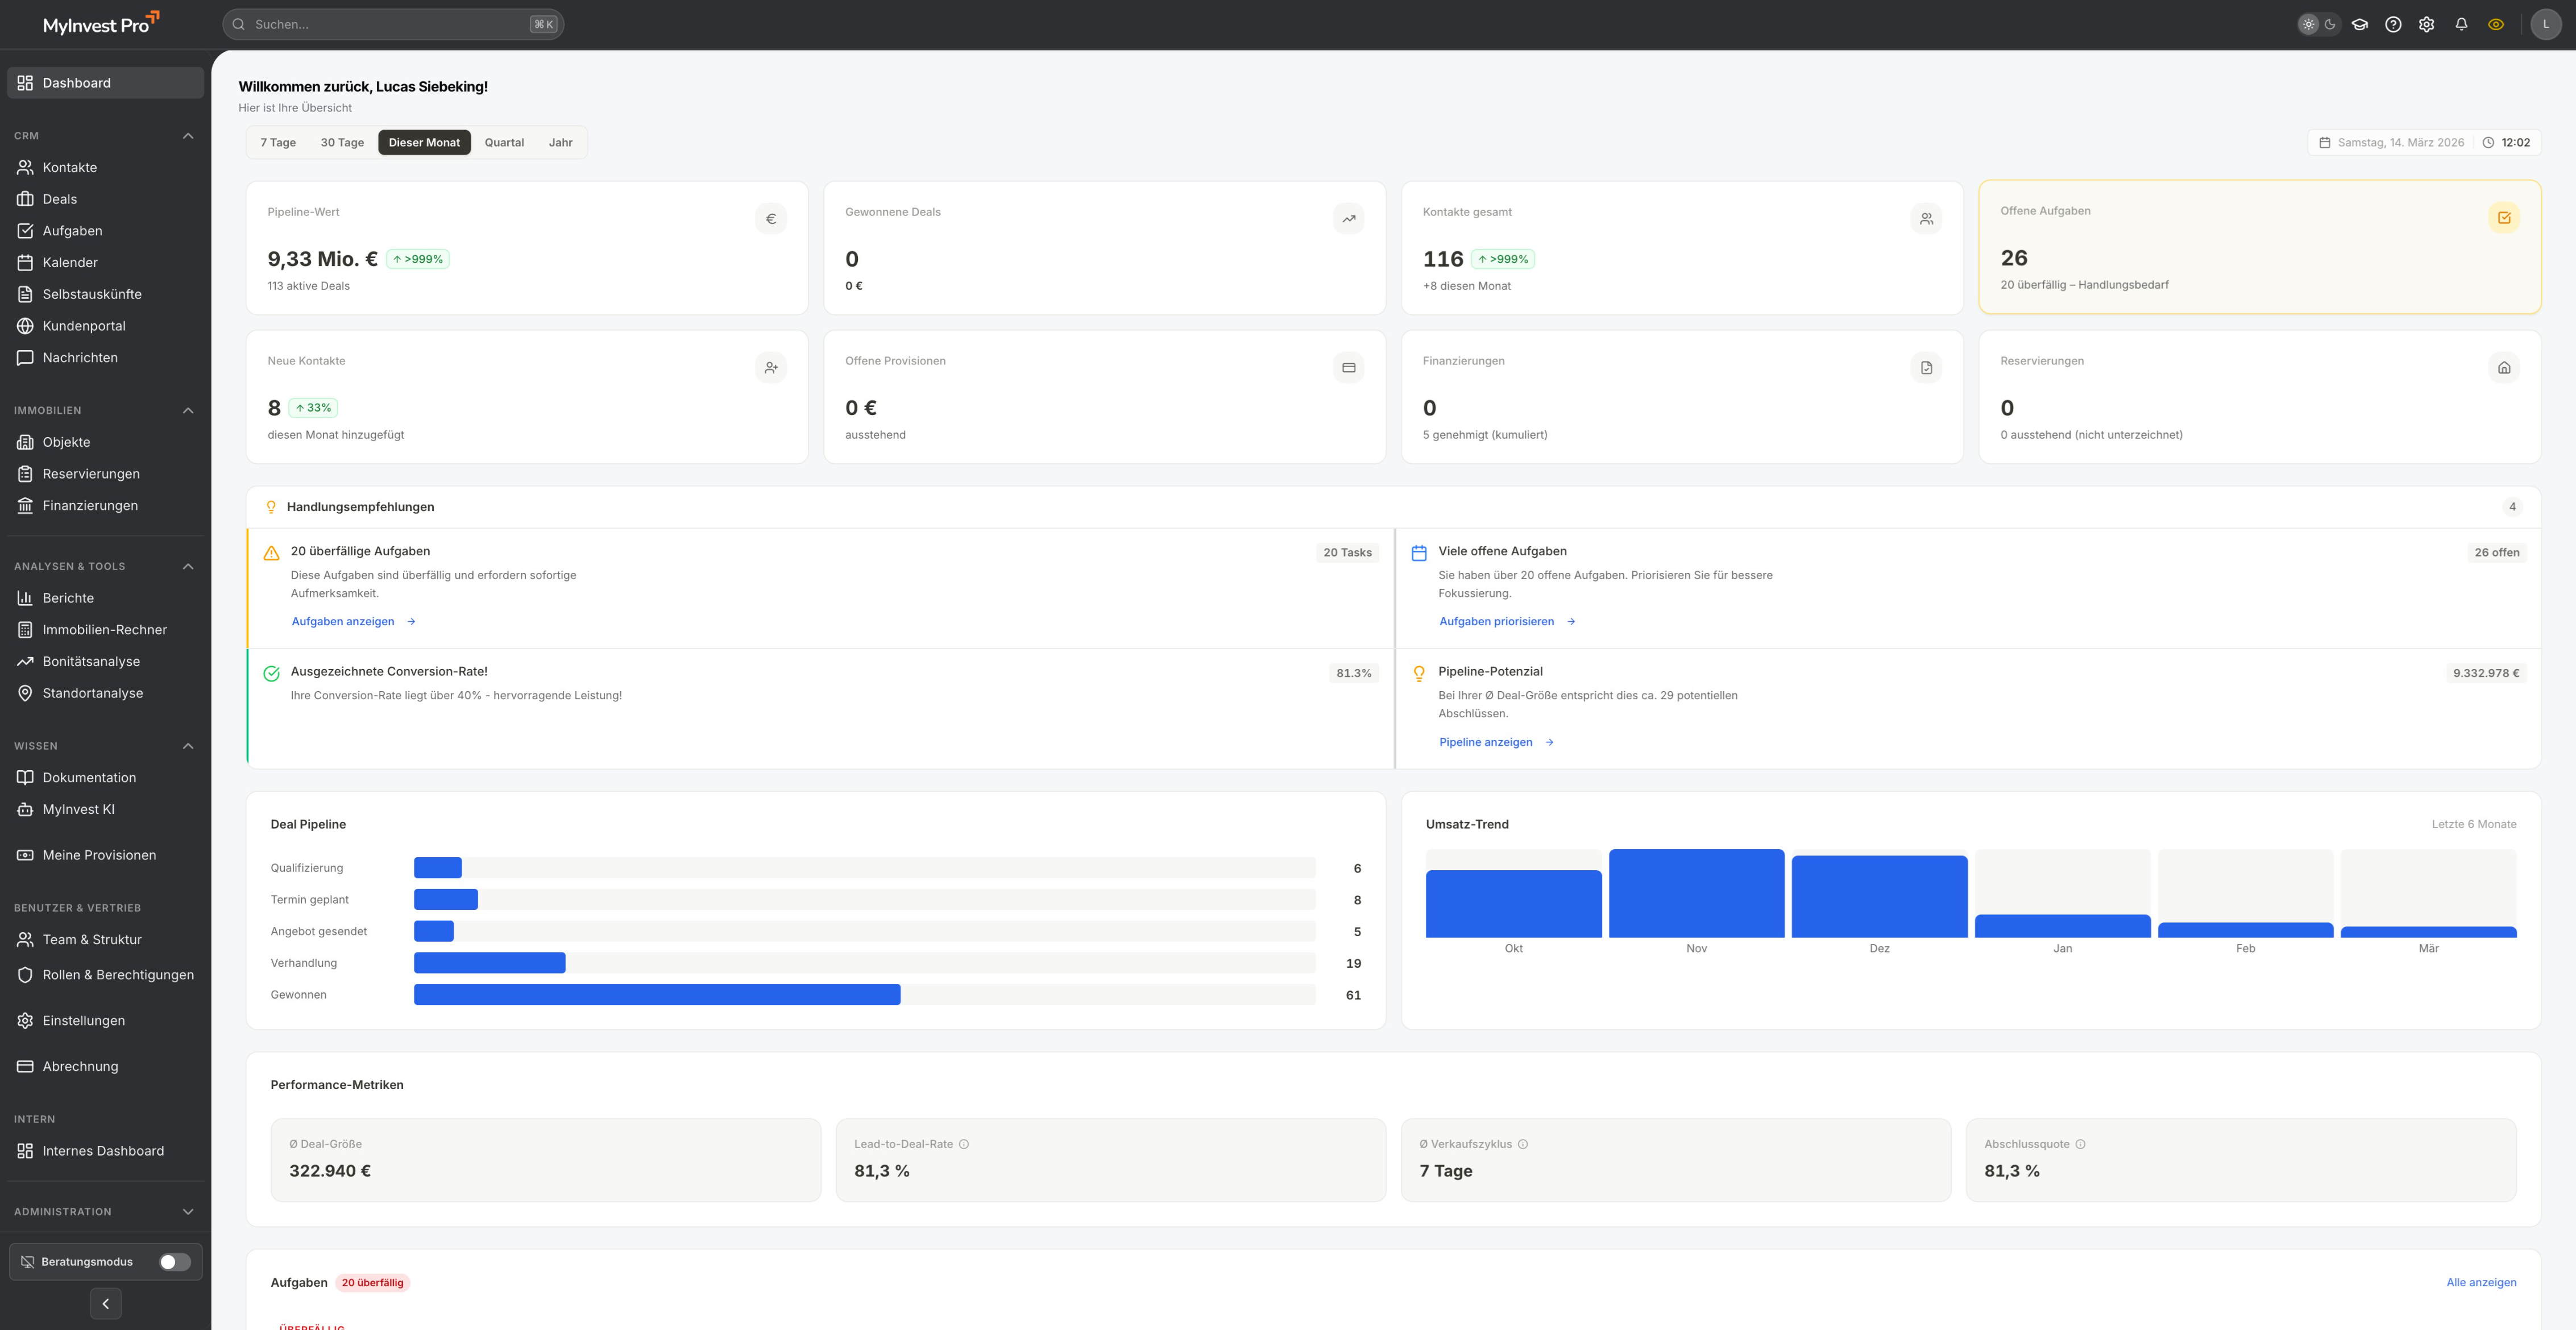Open the help menu in the top bar
2576x1330 pixels.
pos(2393,23)
